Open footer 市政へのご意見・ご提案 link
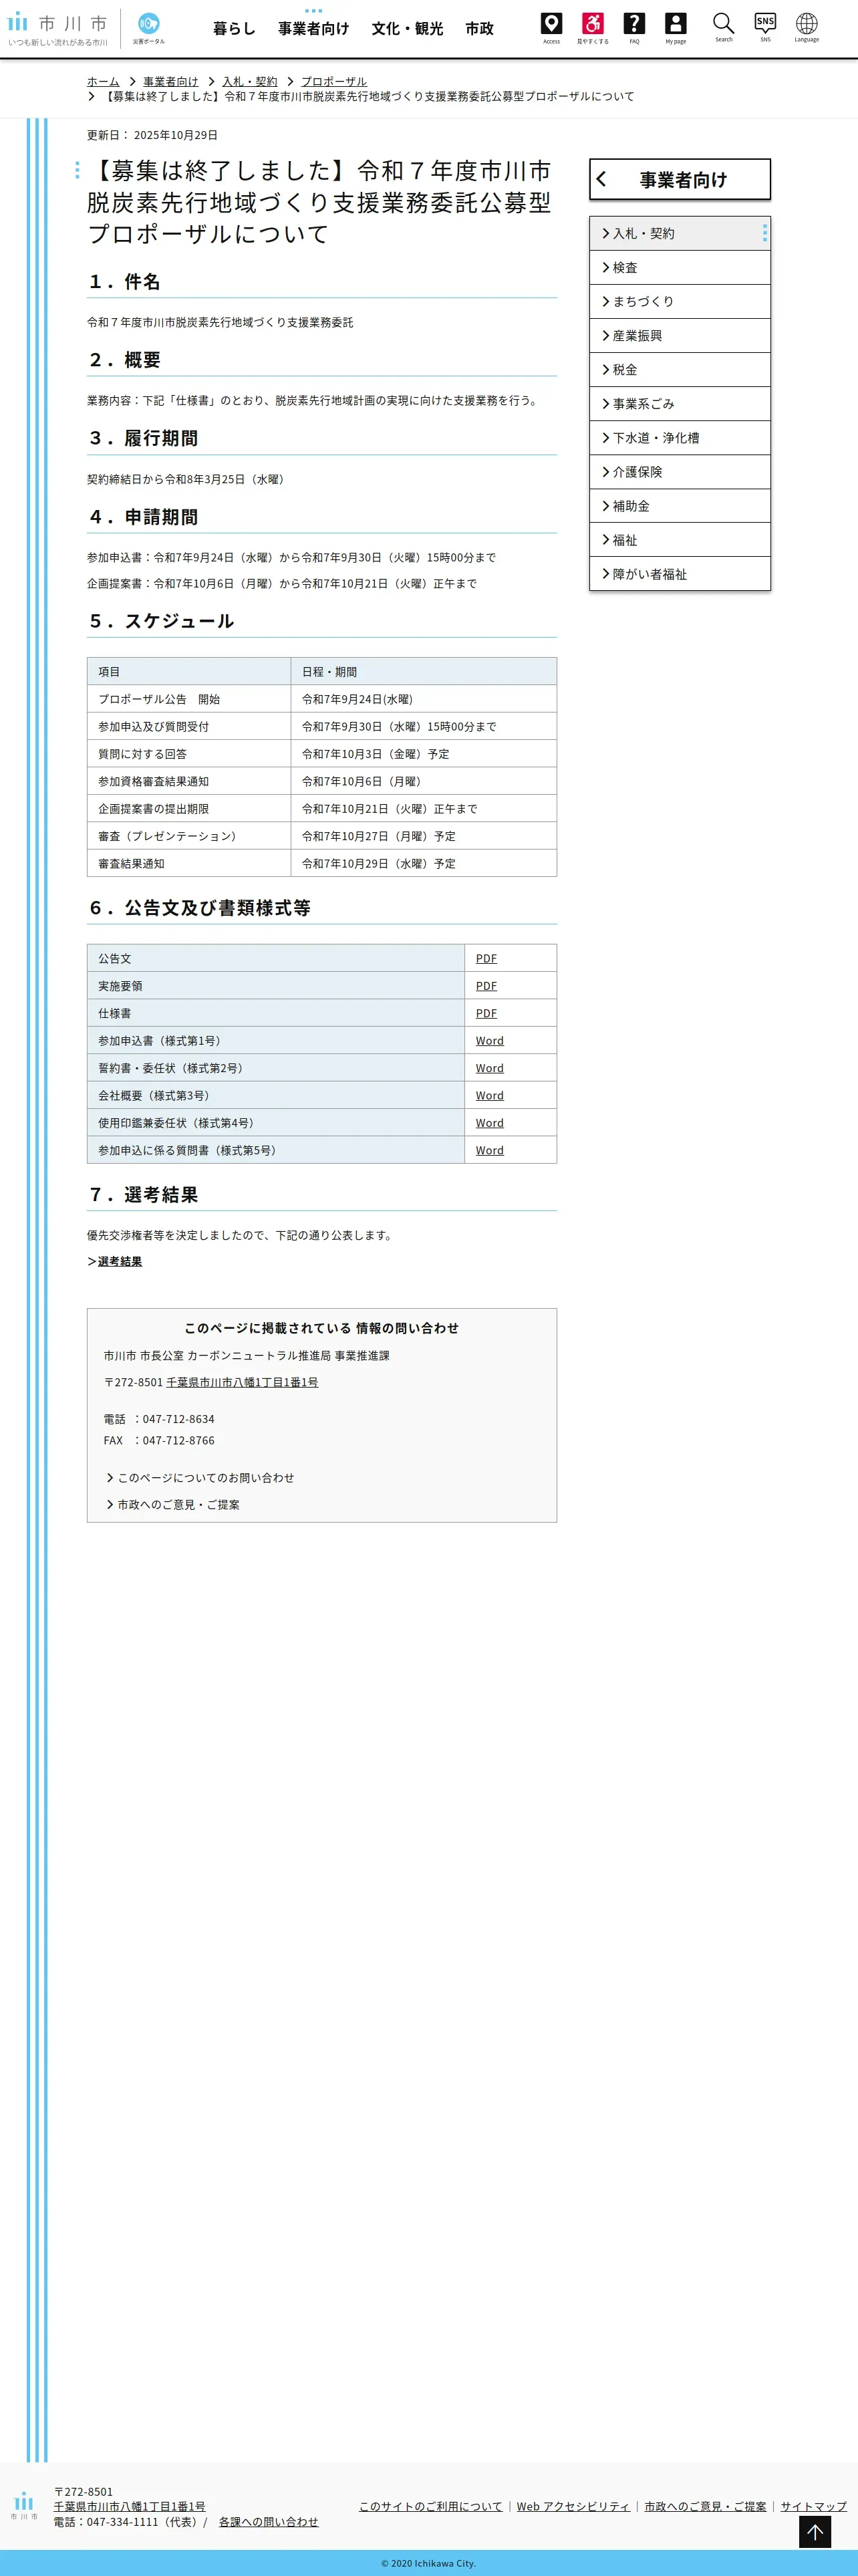 click(x=705, y=2507)
